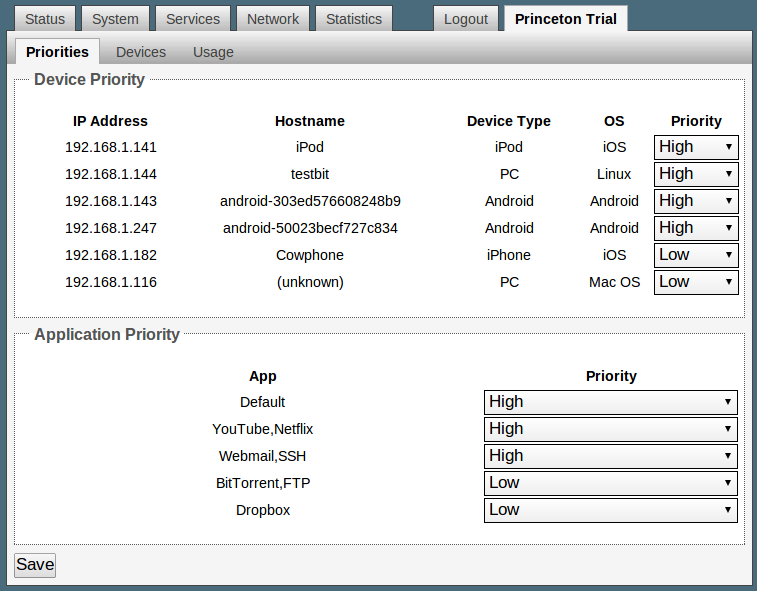Change priority for testbit host
Image resolution: width=757 pixels, height=591 pixels.
696,174
